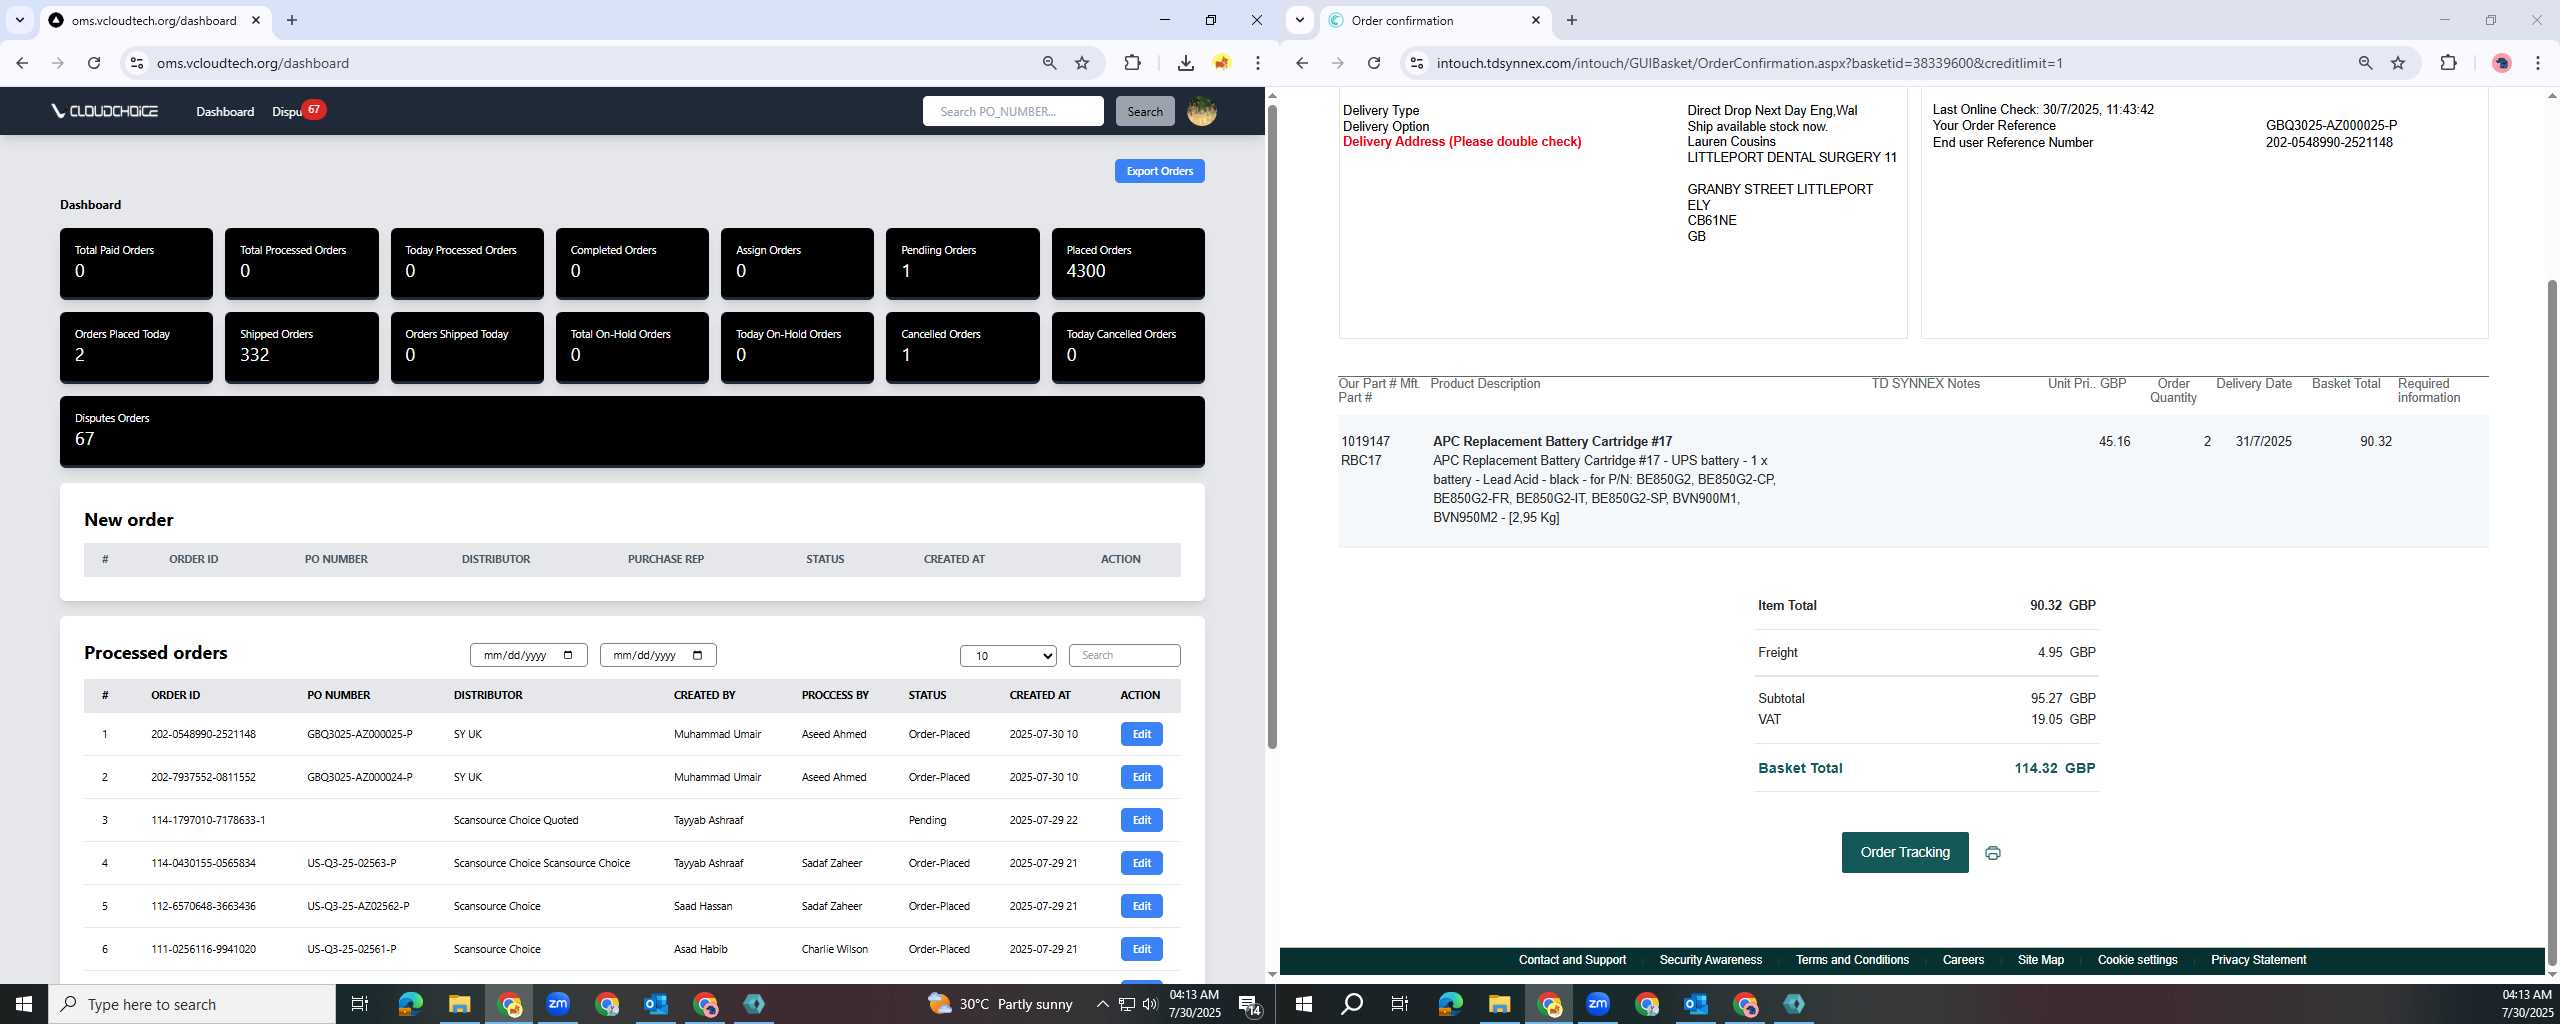Open notification center on left taskbar
Image resolution: width=2560 pixels, height=1024 pixels.
coord(1250,1005)
